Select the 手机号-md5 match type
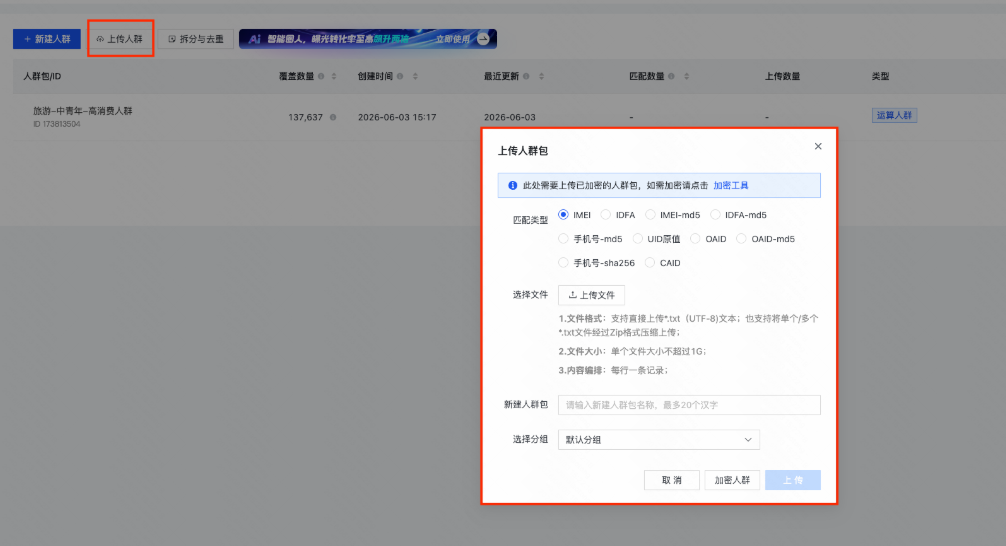This screenshot has width=1006, height=546. tap(563, 239)
